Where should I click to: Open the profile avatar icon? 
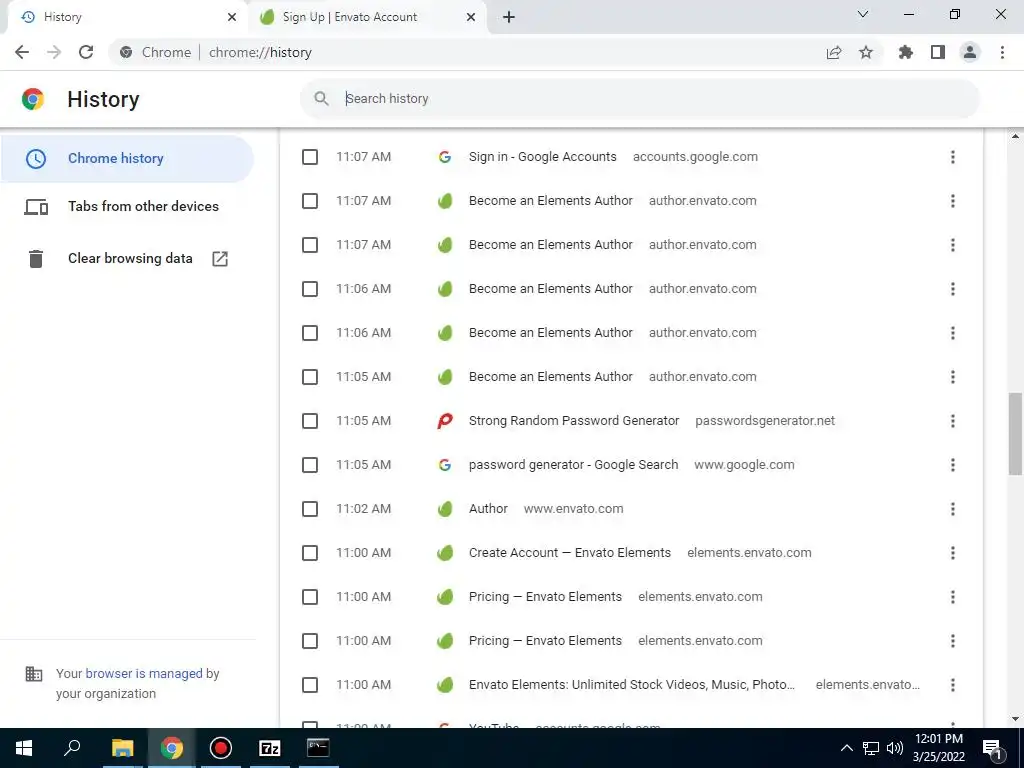970,52
